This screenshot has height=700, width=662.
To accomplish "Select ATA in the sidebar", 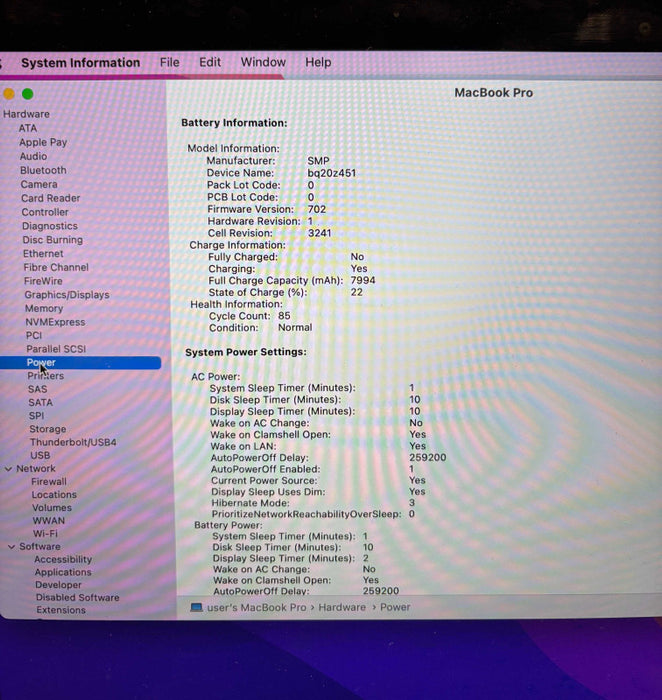I will tap(28, 128).
